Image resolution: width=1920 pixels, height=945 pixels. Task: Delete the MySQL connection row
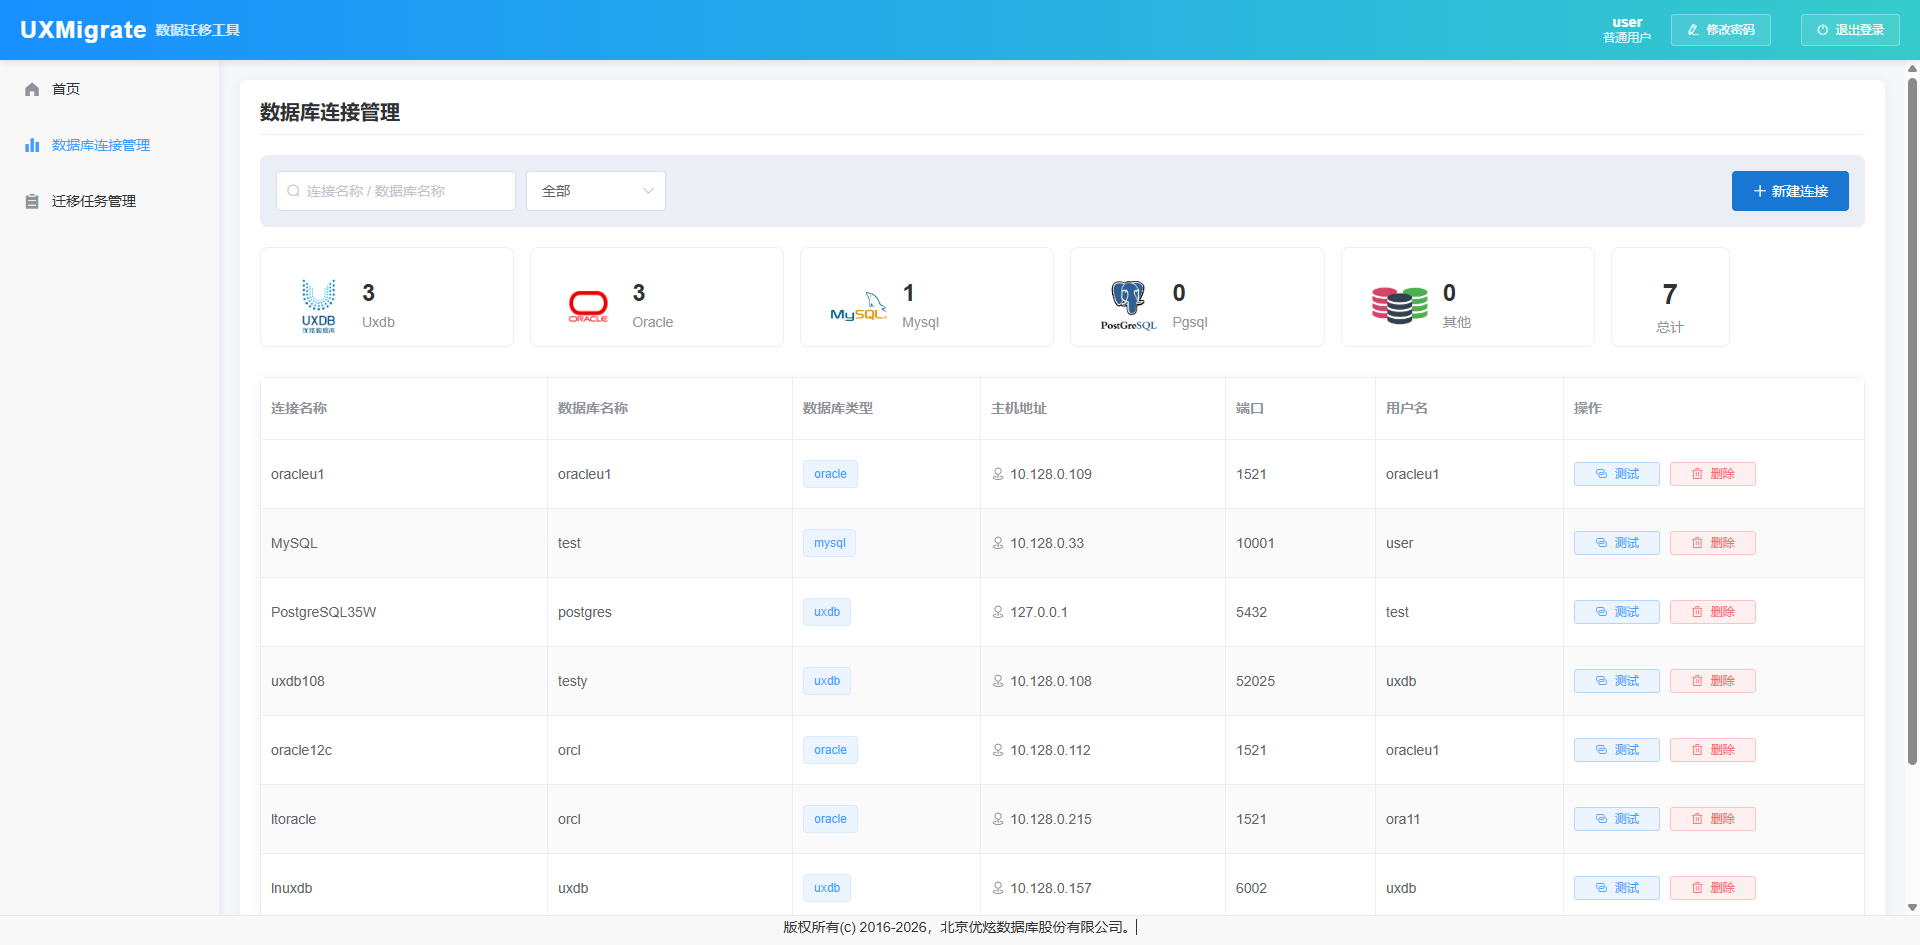(1712, 543)
